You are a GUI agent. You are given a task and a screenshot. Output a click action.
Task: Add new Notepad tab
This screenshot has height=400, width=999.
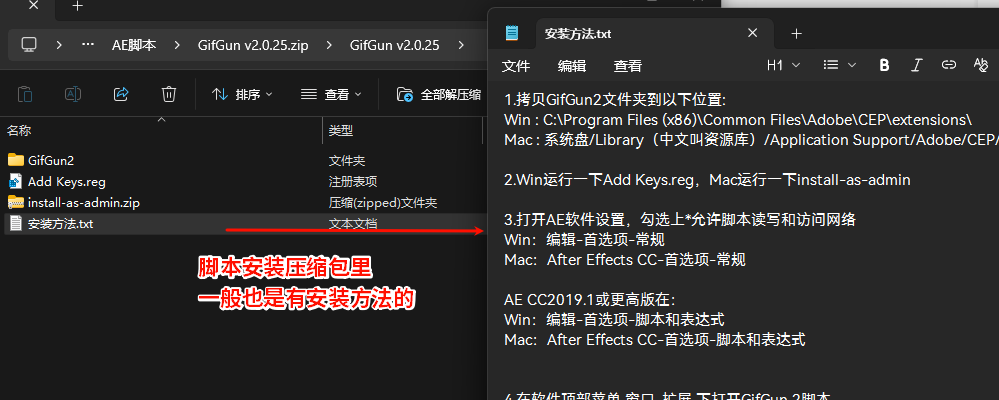click(x=796, y=34)
